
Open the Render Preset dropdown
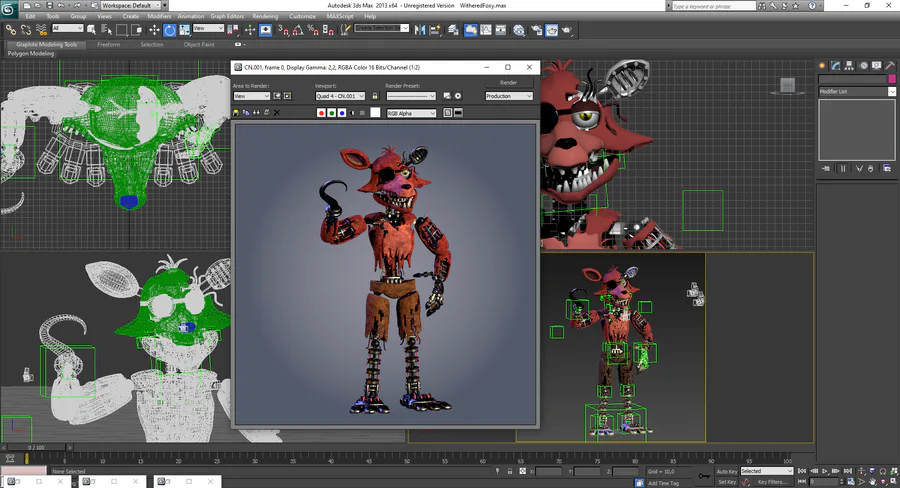point(411,96)
